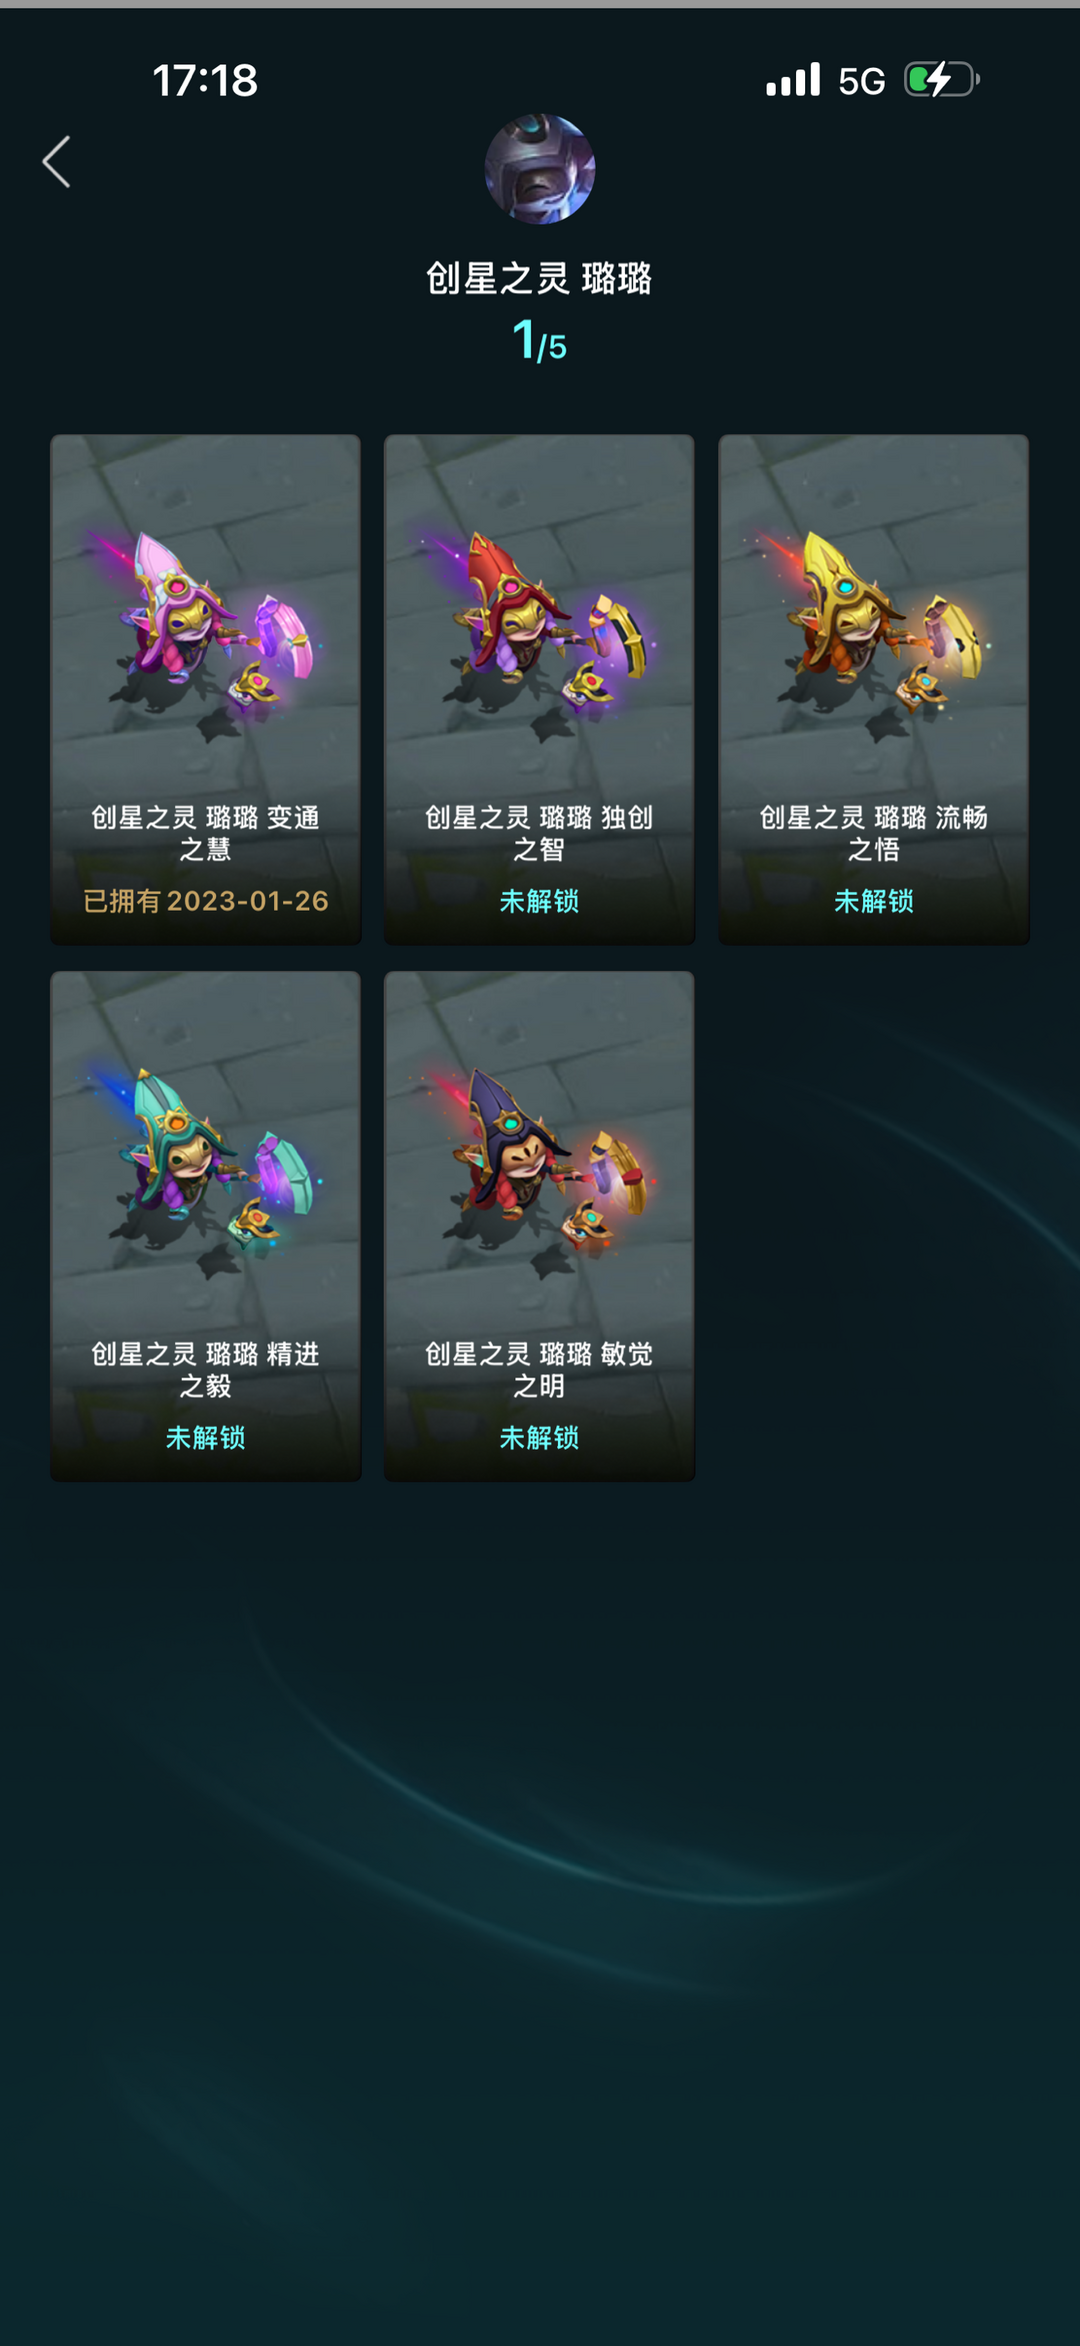The image size is (1080, 2346).
Task: Tap the cellular signal bars icon
Action: tap(793, 80)
